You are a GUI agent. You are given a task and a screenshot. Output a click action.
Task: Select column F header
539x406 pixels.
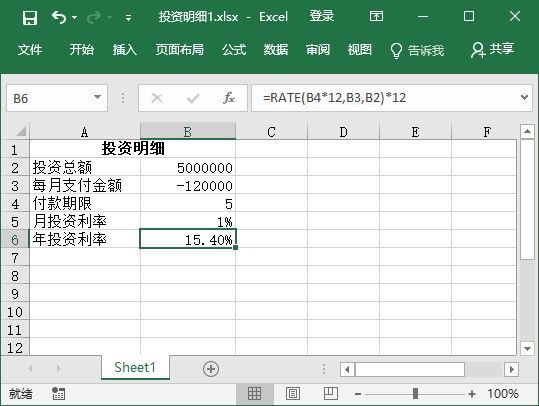coord(484,132)
